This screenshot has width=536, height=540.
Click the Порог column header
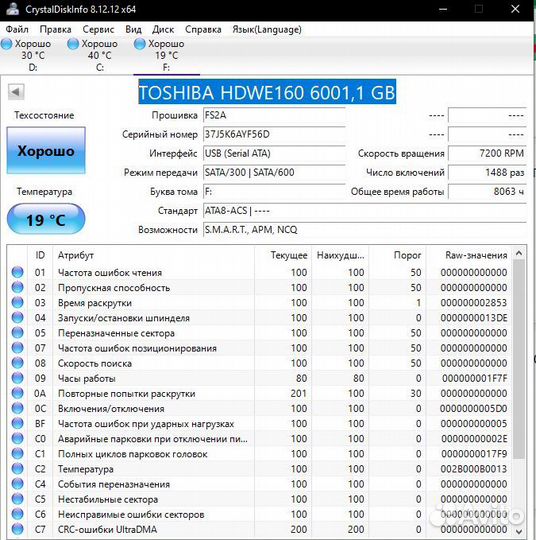[x=397, y=255]
